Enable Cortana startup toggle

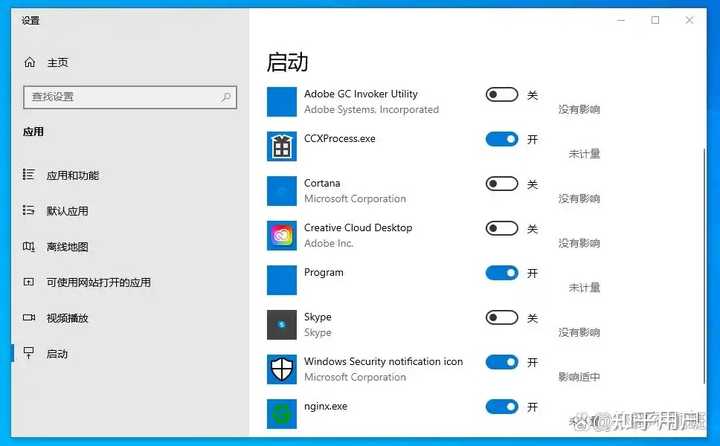(x=501, y=184)
